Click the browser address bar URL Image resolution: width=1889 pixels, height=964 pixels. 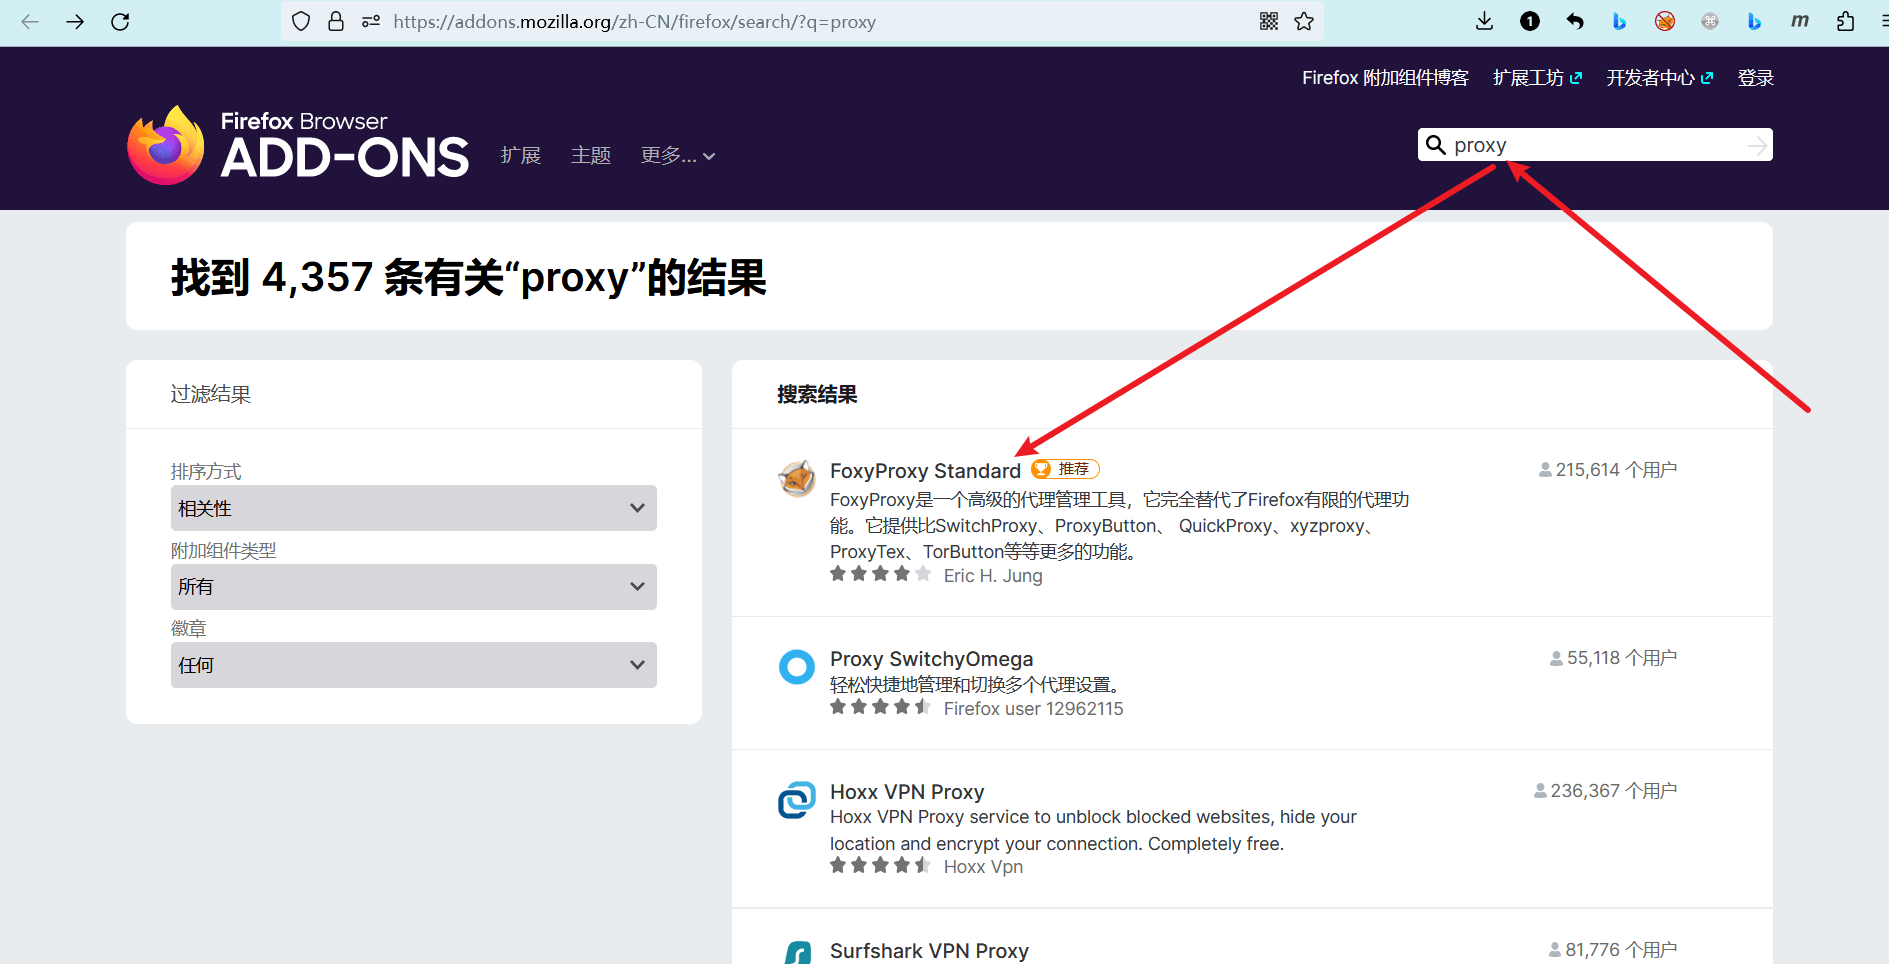[x=634, y=21]
